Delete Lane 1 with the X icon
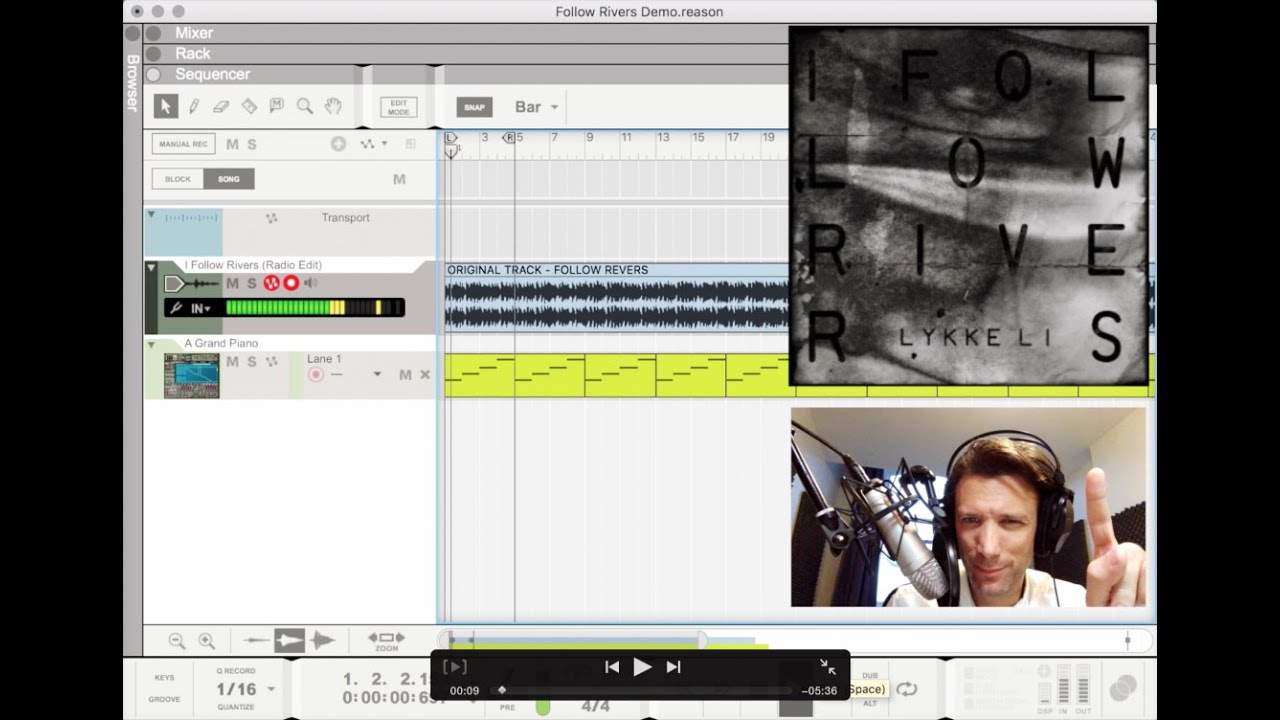Screen dimensions: 1280x720 (425, 375)
